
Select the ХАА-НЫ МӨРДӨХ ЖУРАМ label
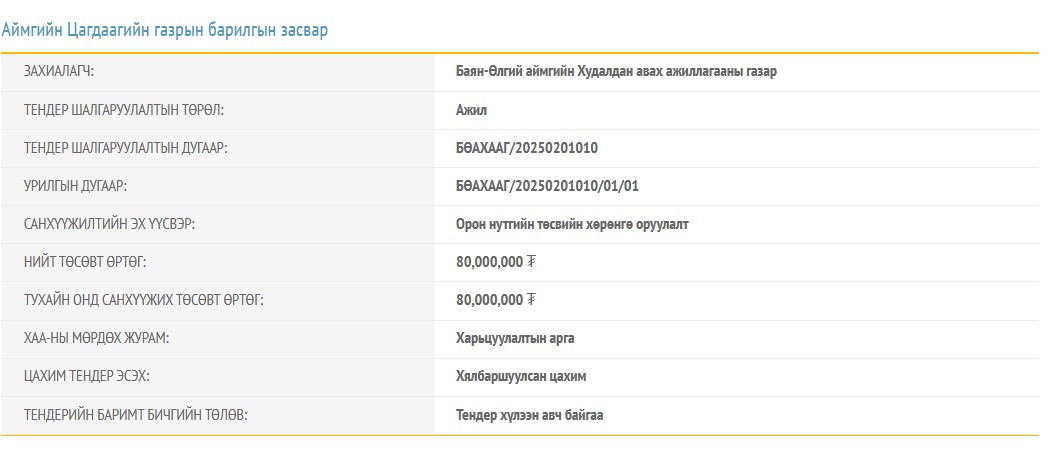96,338
